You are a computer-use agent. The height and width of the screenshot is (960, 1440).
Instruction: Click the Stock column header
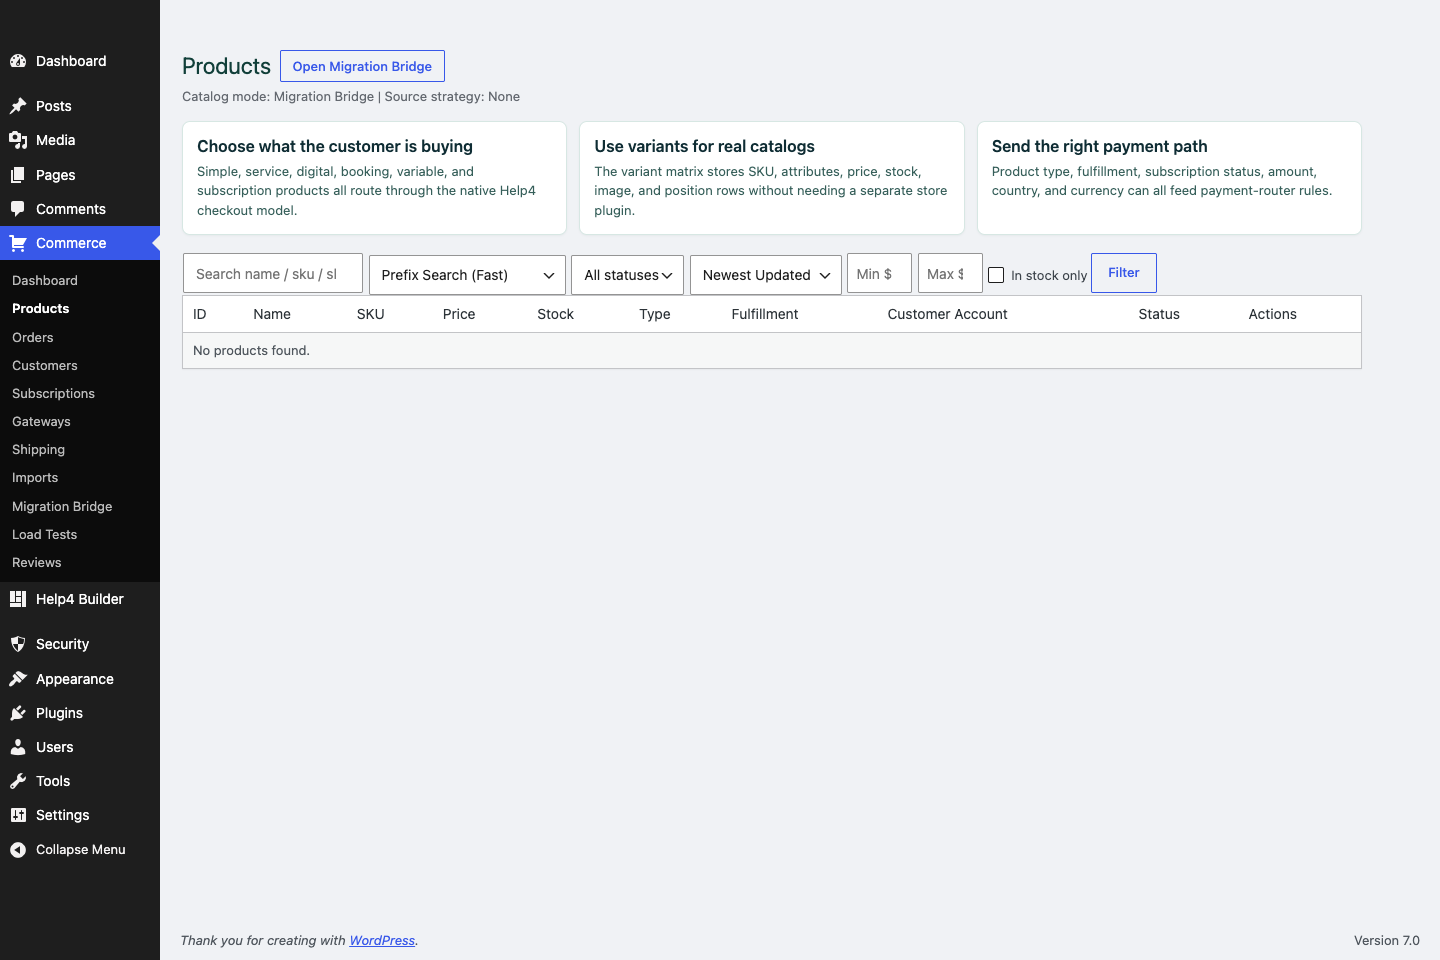(556, 314)
